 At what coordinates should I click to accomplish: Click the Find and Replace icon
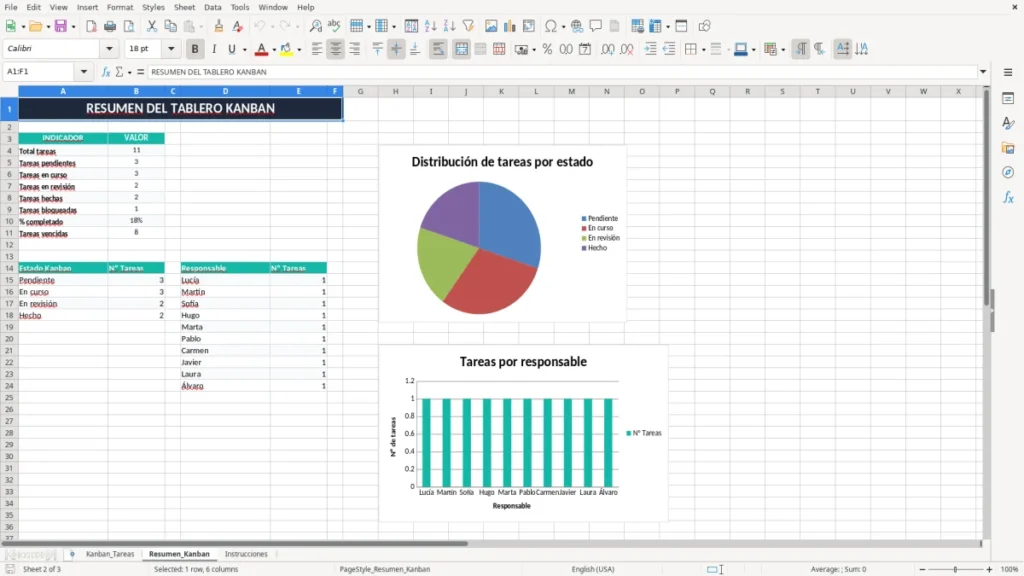click(315, 26)
